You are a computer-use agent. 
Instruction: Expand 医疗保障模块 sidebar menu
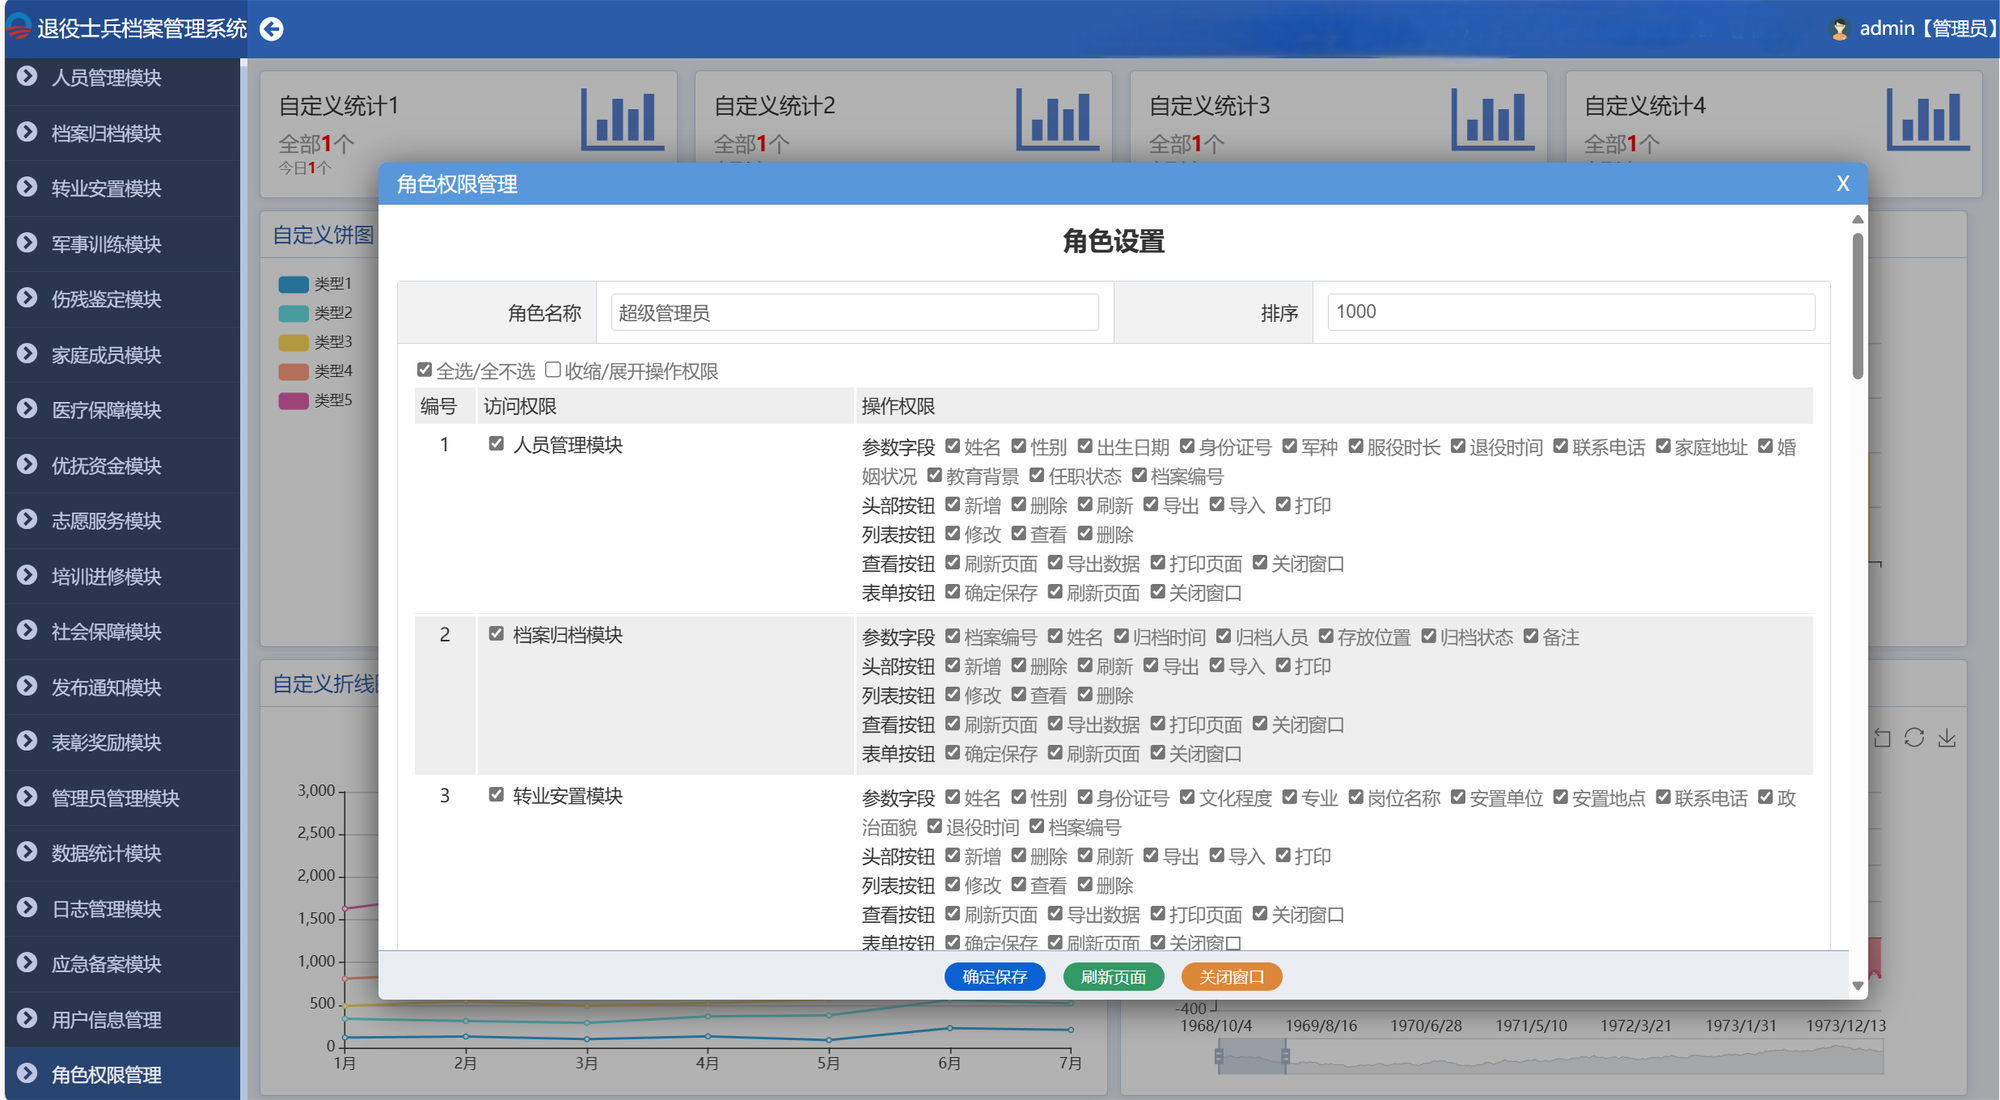coord(106,410)
